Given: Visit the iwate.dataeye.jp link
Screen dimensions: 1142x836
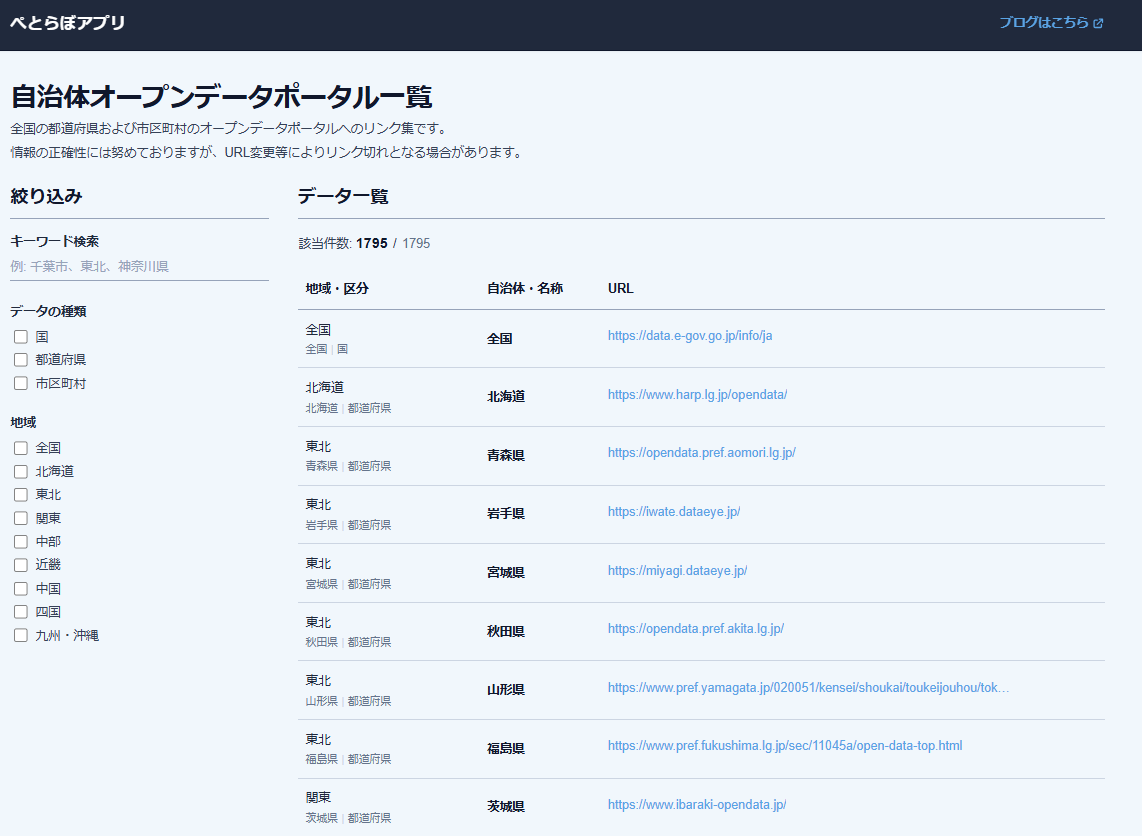Looking at the screenshot, I should tap(674, 512).
